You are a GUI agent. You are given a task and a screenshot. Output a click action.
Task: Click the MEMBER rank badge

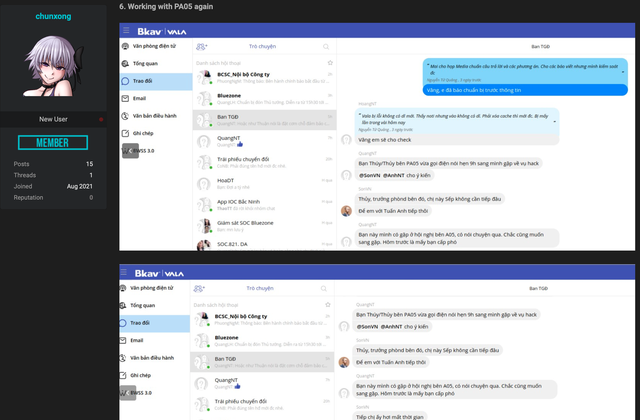click(53, 142)
